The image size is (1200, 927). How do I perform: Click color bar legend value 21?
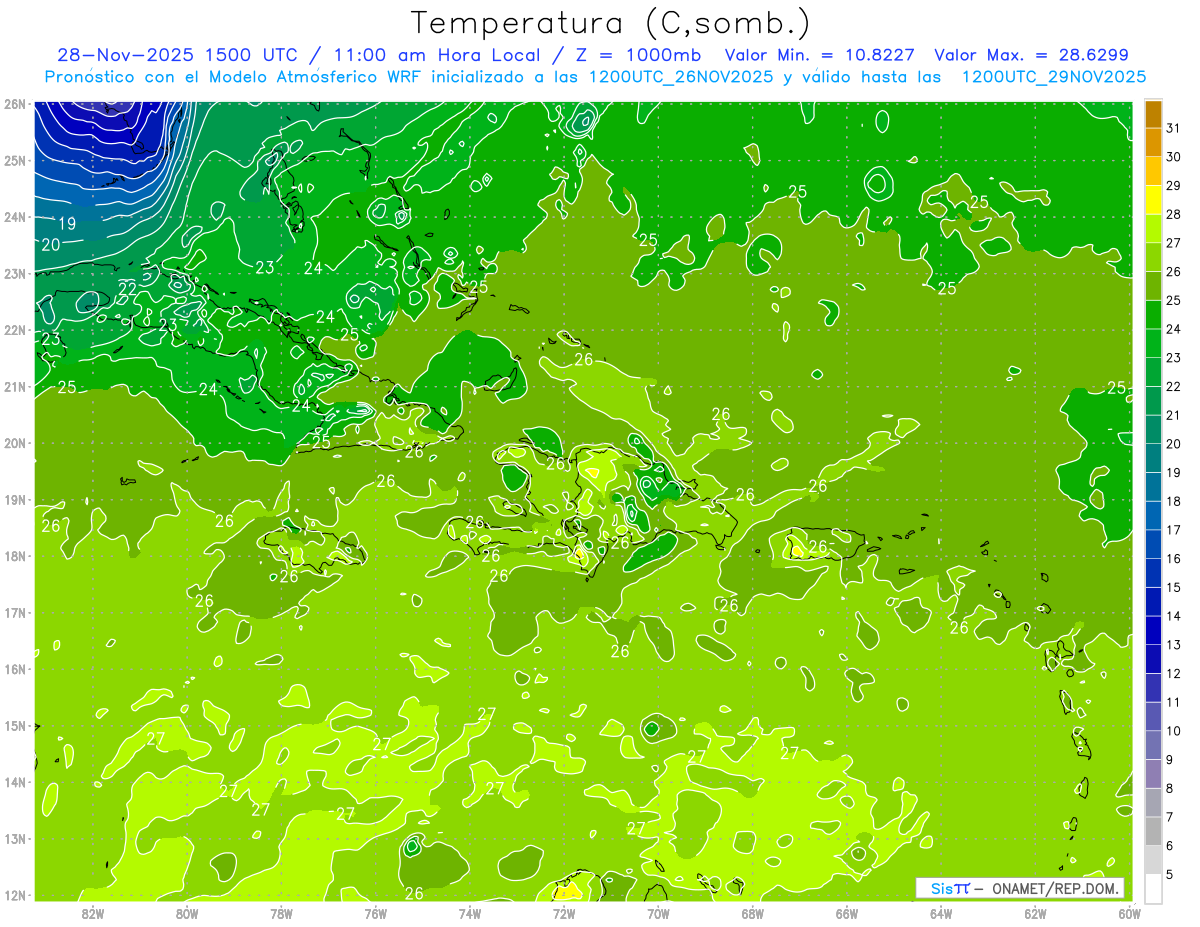click(x=1174, y=415)
